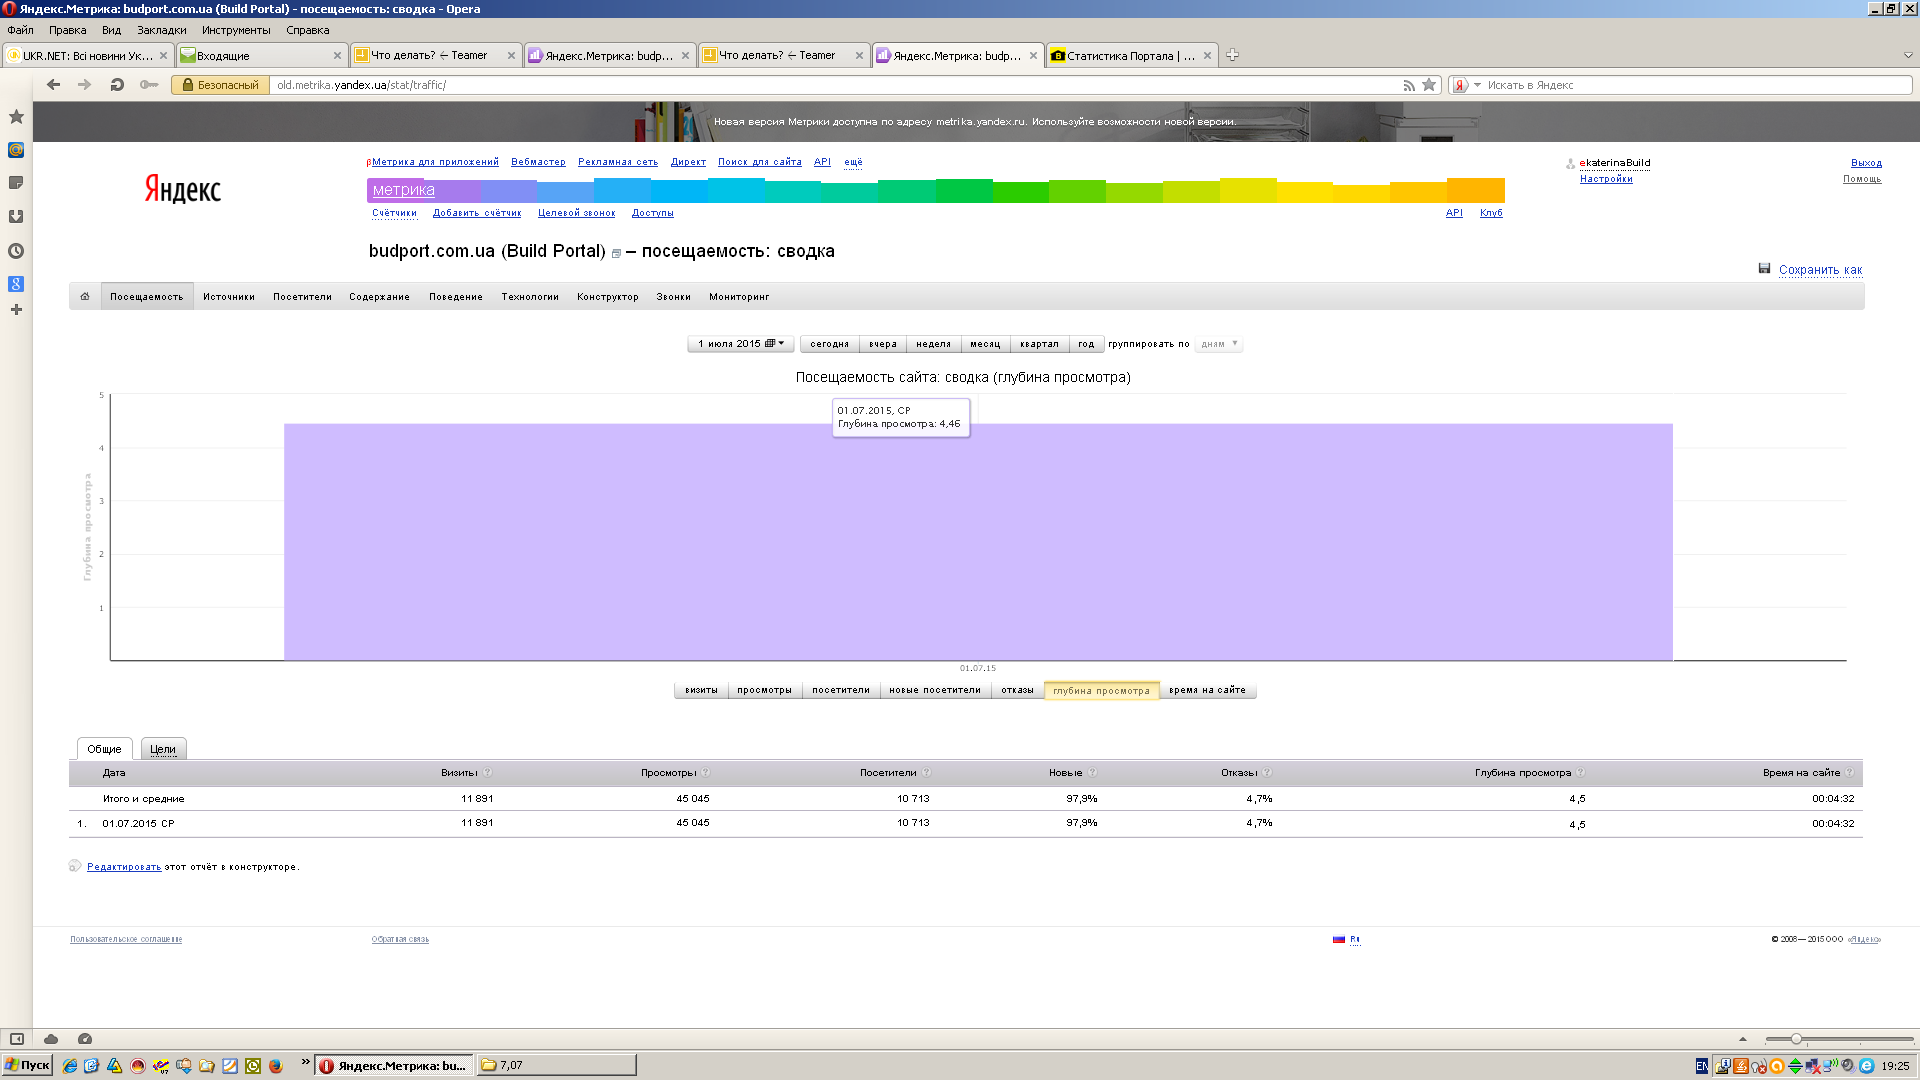1920x1080 pixels.
Task: Open the Mail panel icon in sidebar
Action: point(16,150)
